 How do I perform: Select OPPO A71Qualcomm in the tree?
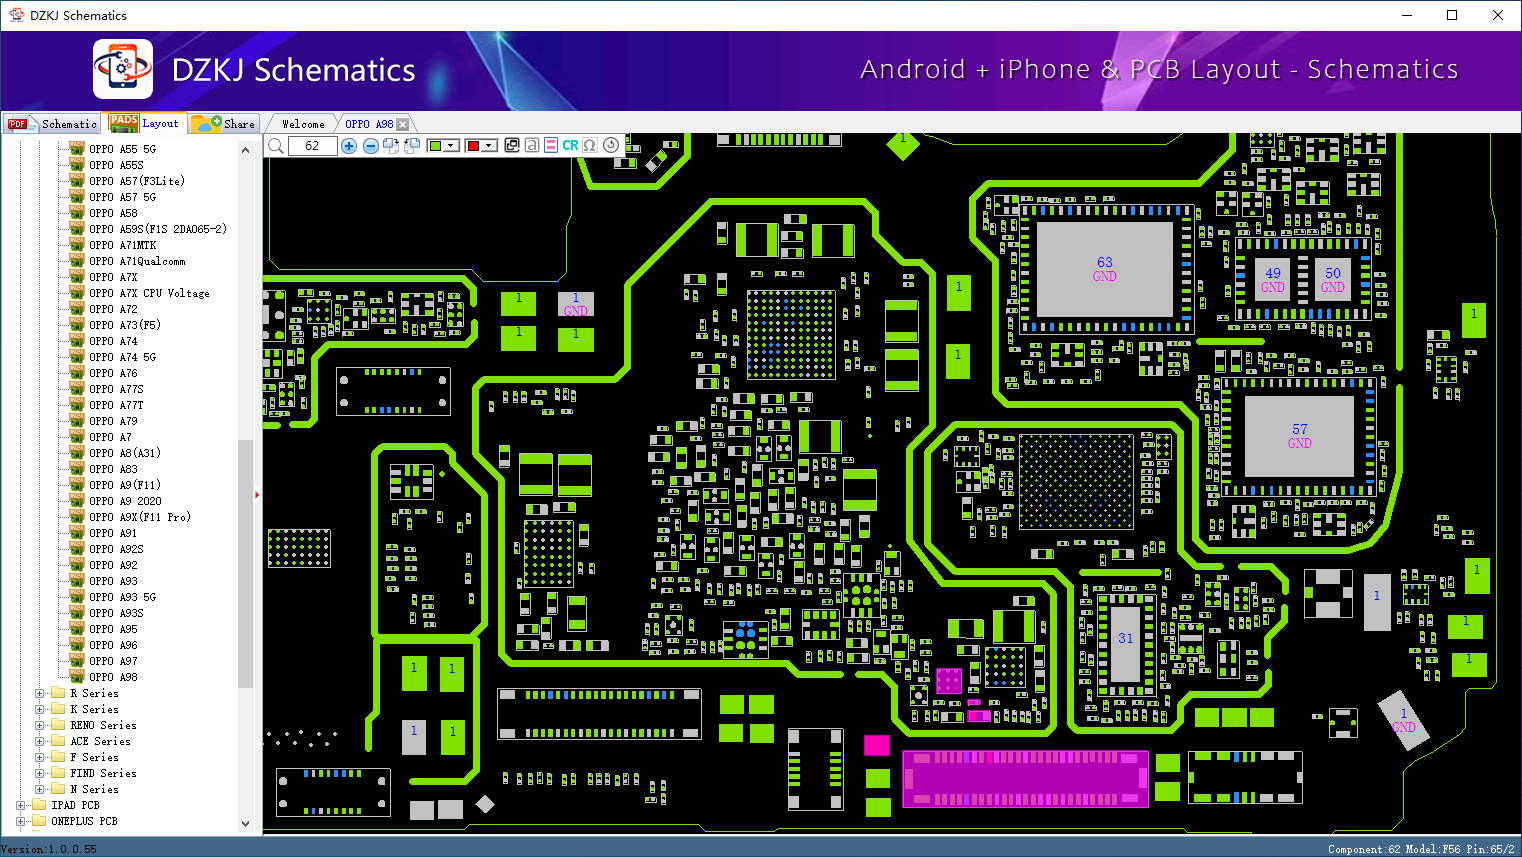137,261
